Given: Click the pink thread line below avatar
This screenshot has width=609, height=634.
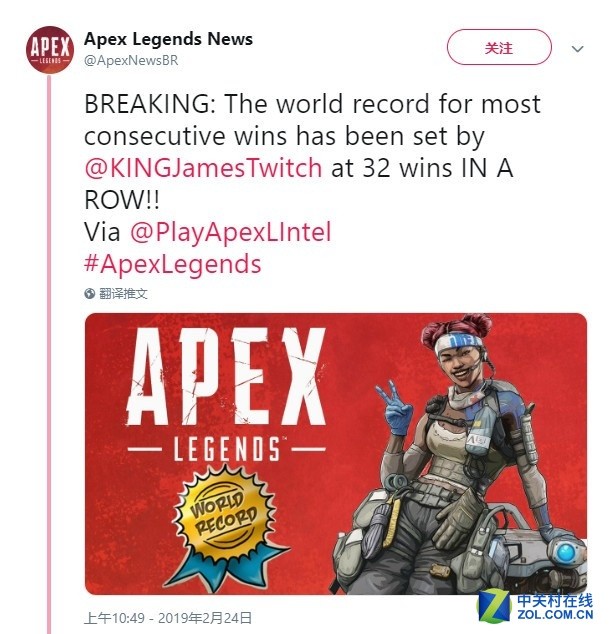Looking at the screenshot, I should pyautogui.click(x=49, y=354).
